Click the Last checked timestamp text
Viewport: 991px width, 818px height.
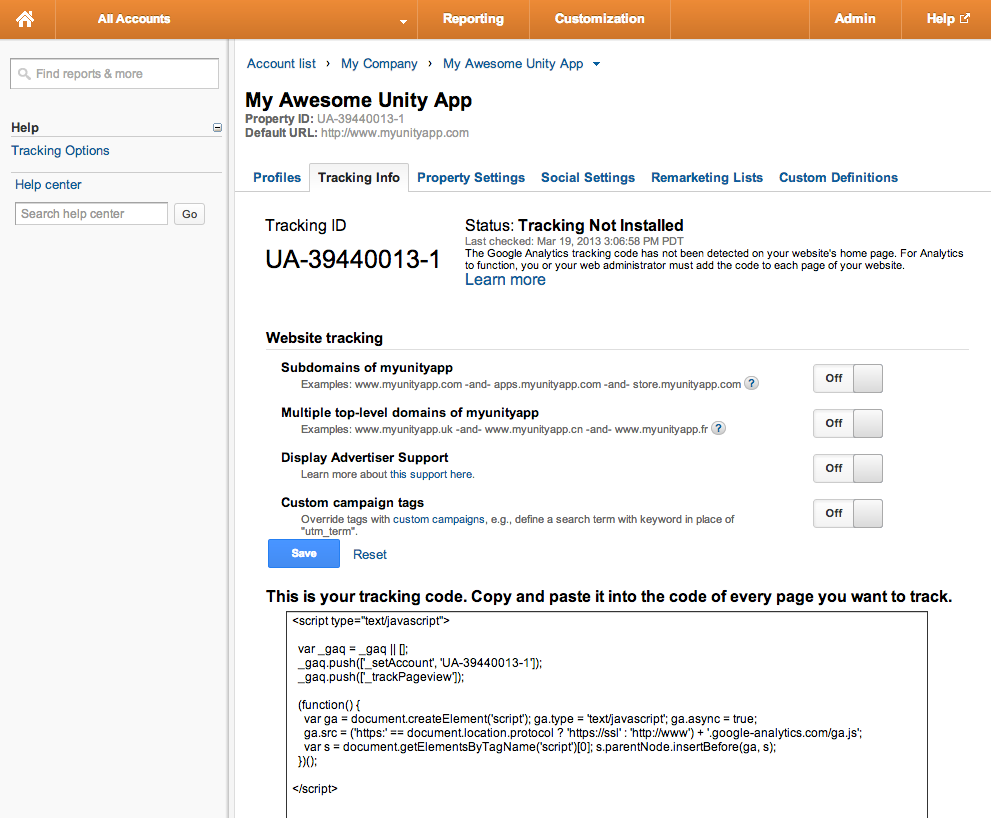[x=574, y=241]
